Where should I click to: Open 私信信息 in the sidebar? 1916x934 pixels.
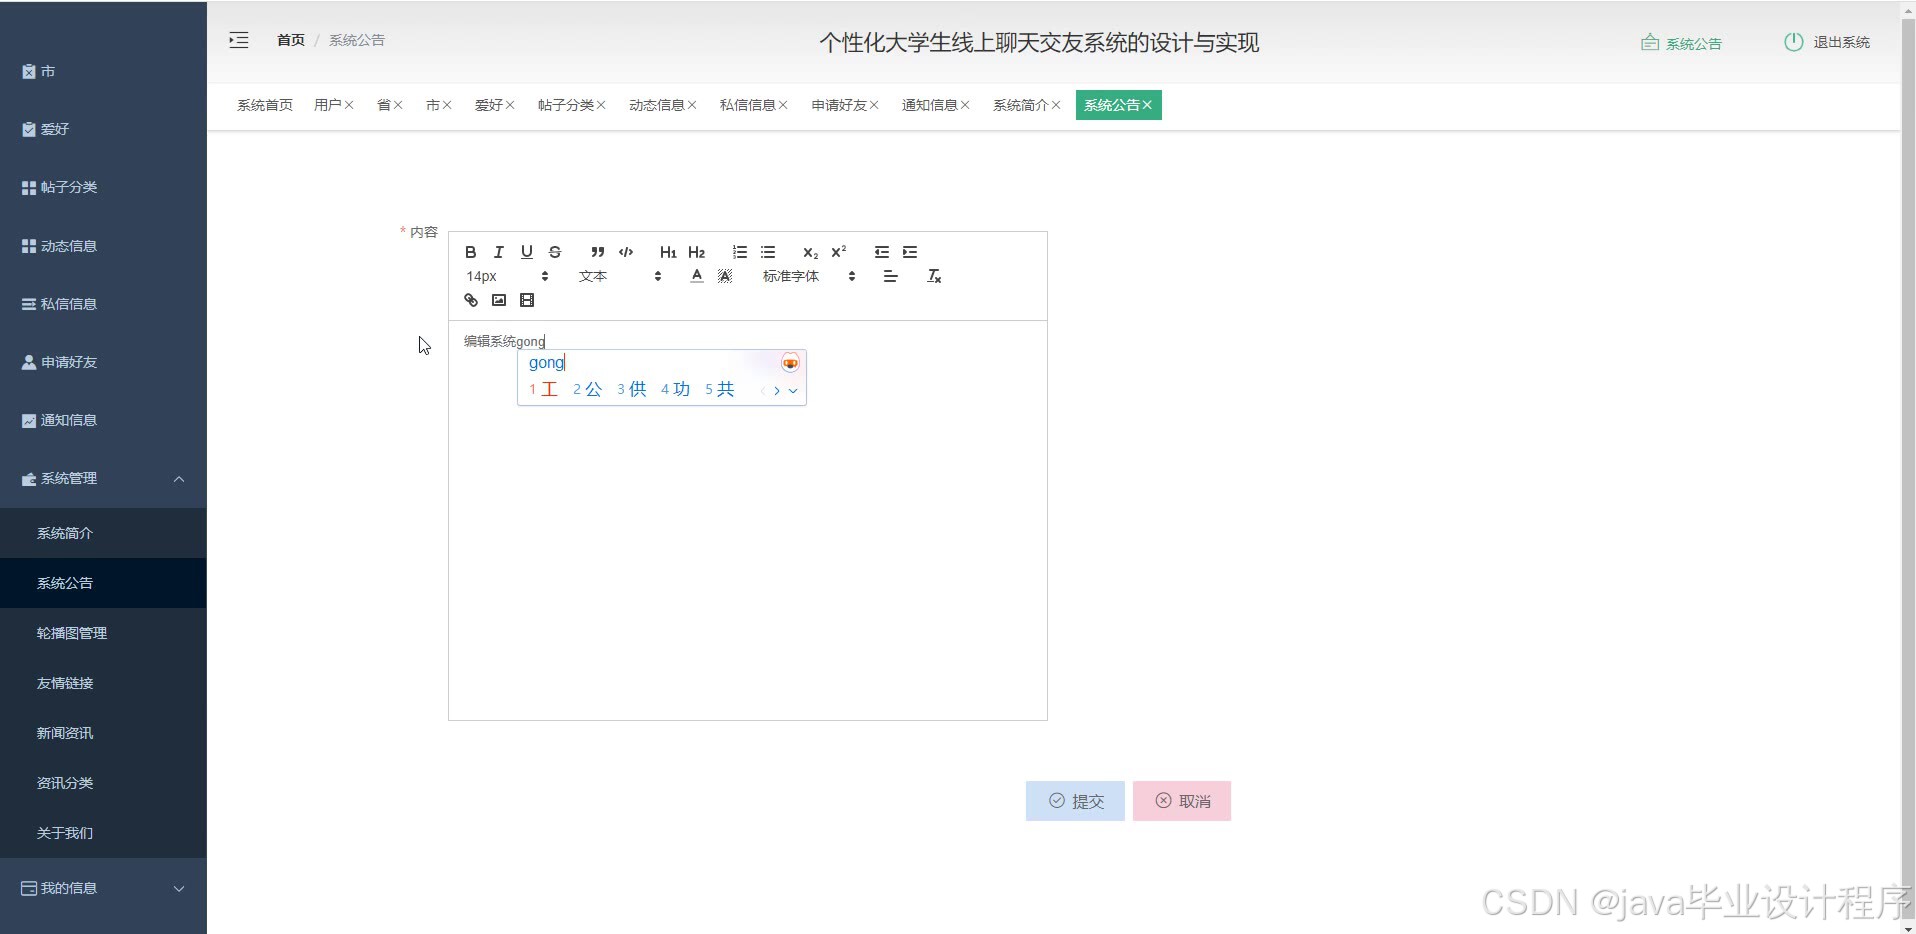[103, 304]
